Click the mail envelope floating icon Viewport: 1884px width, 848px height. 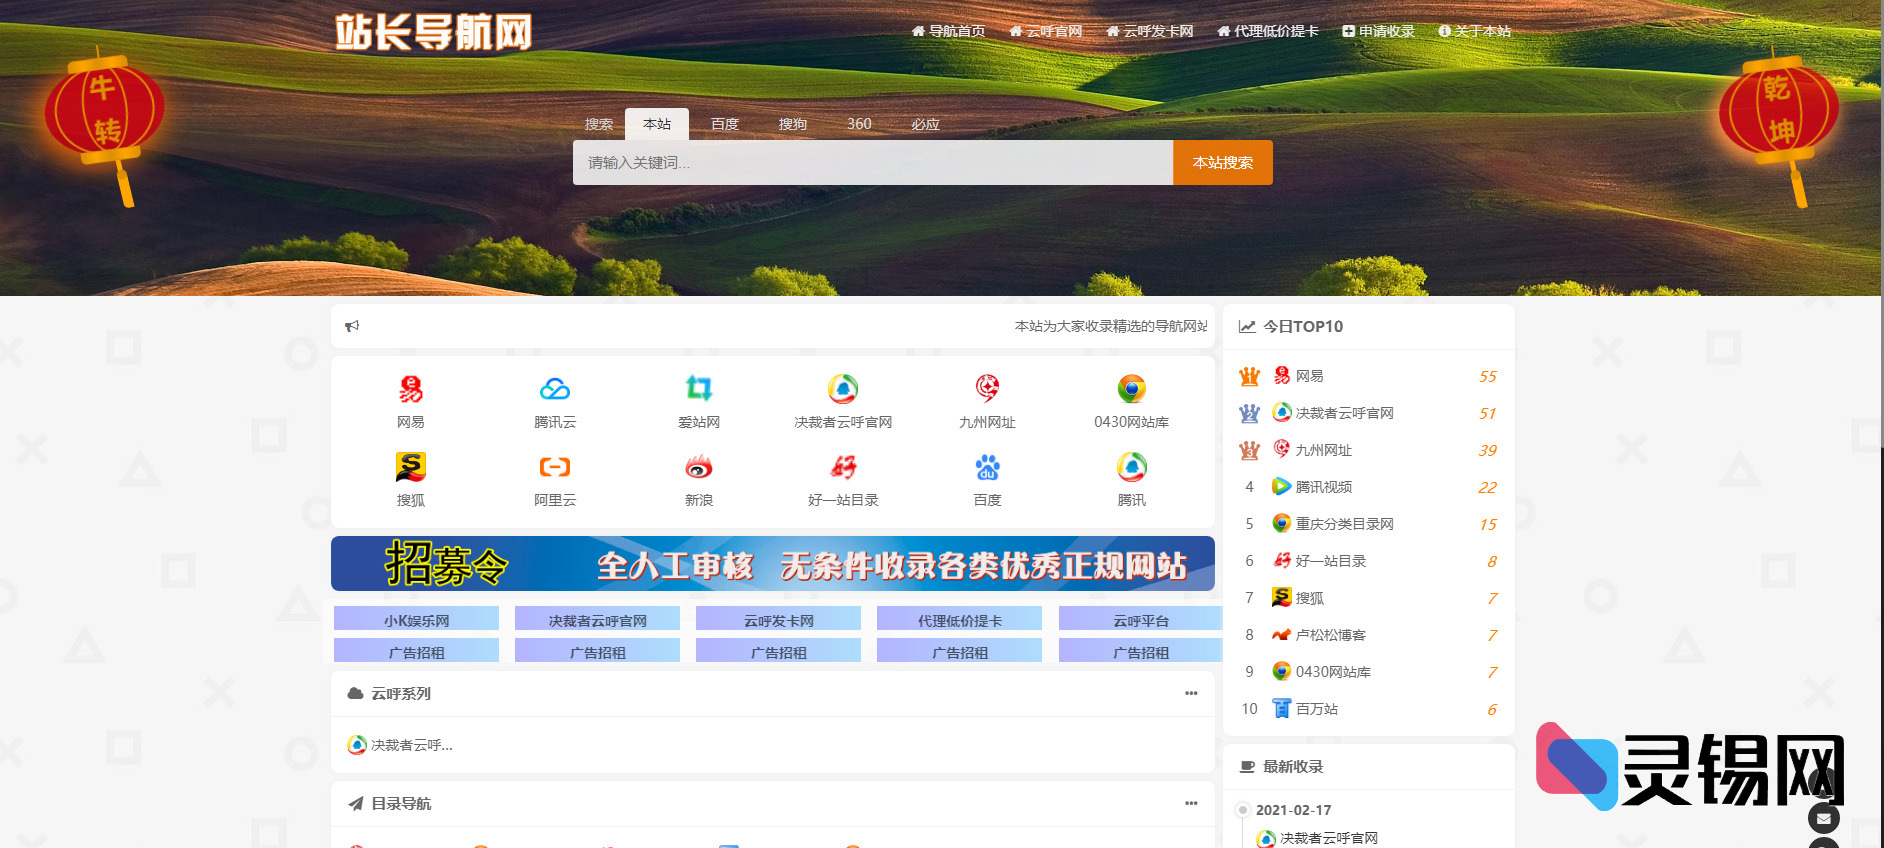[x=1824, y=818]
